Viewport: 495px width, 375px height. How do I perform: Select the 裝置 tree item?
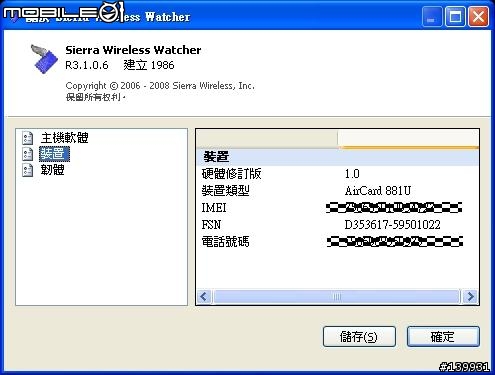pos(54,154)
